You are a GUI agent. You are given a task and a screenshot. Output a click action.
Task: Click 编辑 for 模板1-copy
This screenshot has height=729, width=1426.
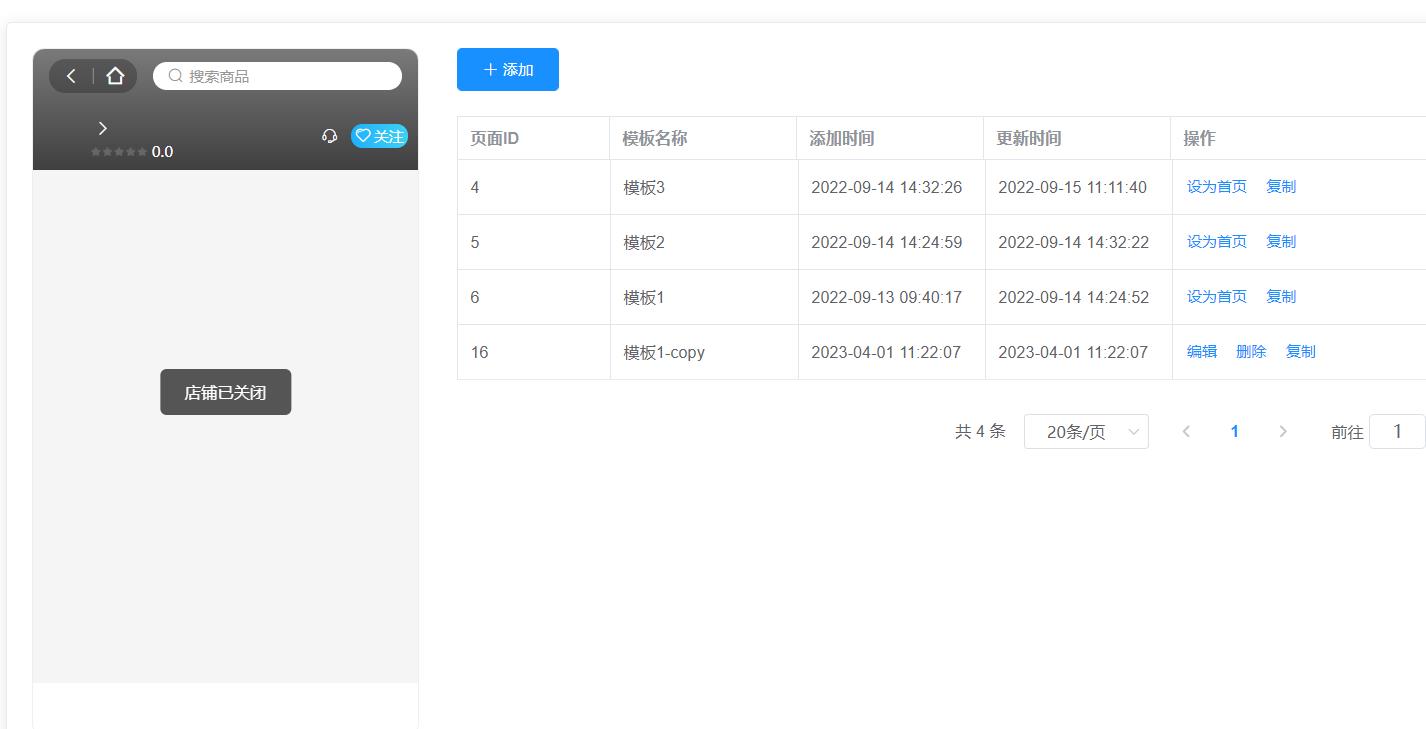pyautogui.click(x=1201, y=352)
